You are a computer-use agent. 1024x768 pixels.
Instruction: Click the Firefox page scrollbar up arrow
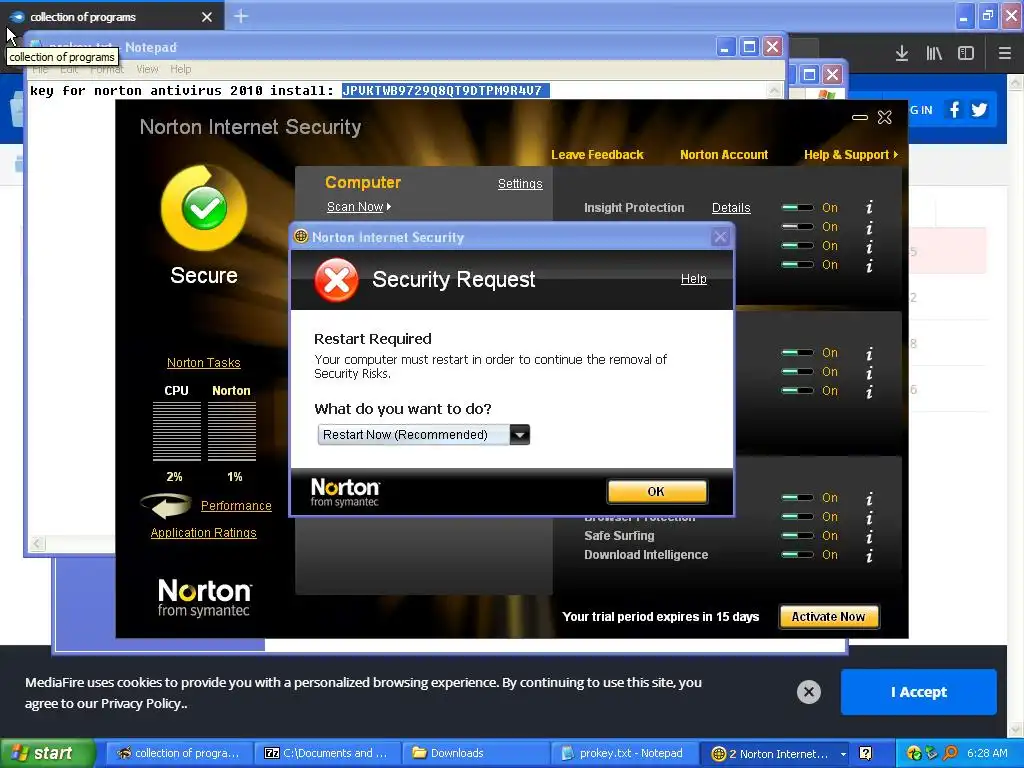[1016, 82]
